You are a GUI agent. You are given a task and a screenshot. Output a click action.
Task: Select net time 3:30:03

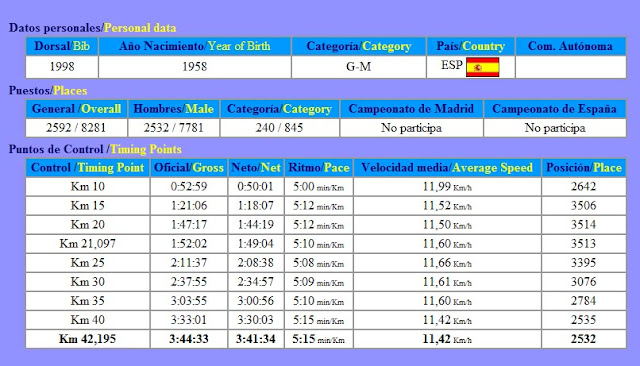(256, 319)
